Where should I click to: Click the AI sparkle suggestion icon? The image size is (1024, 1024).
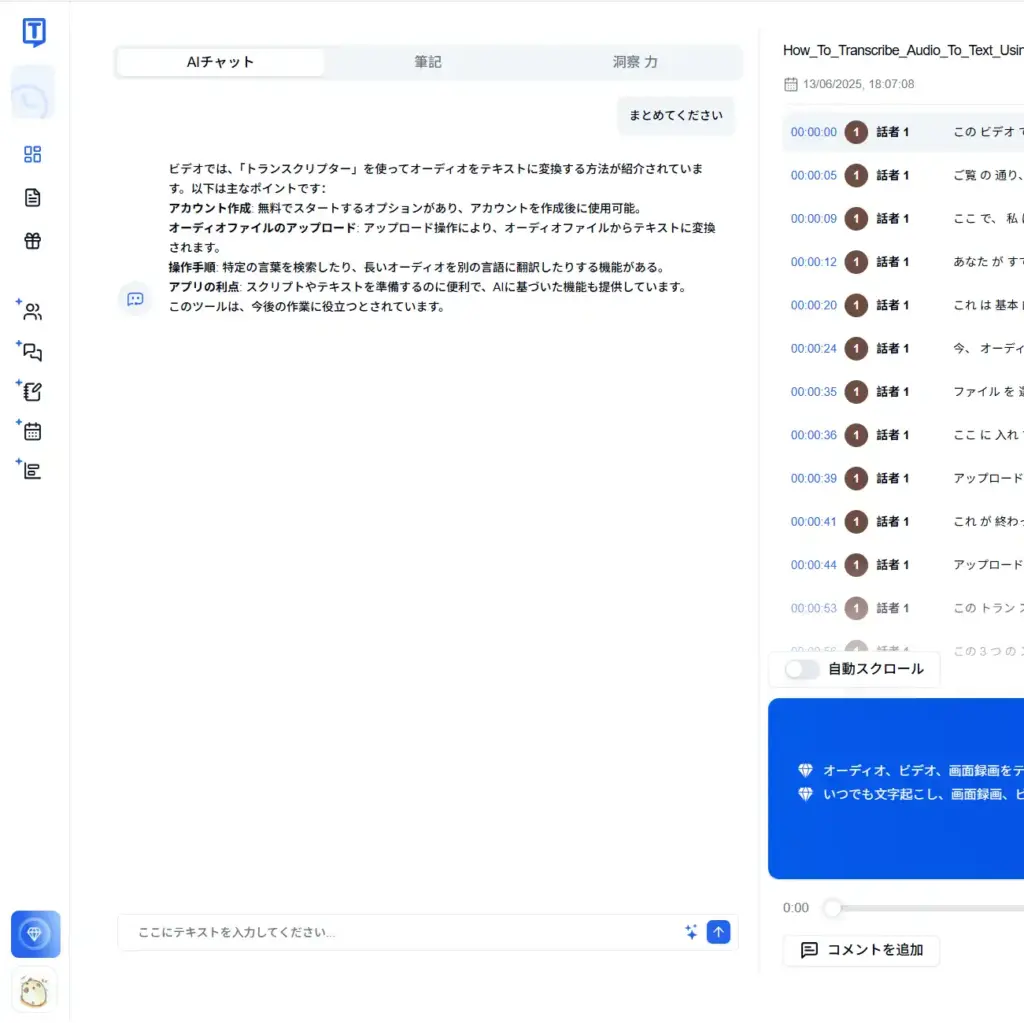click(690, 932)
